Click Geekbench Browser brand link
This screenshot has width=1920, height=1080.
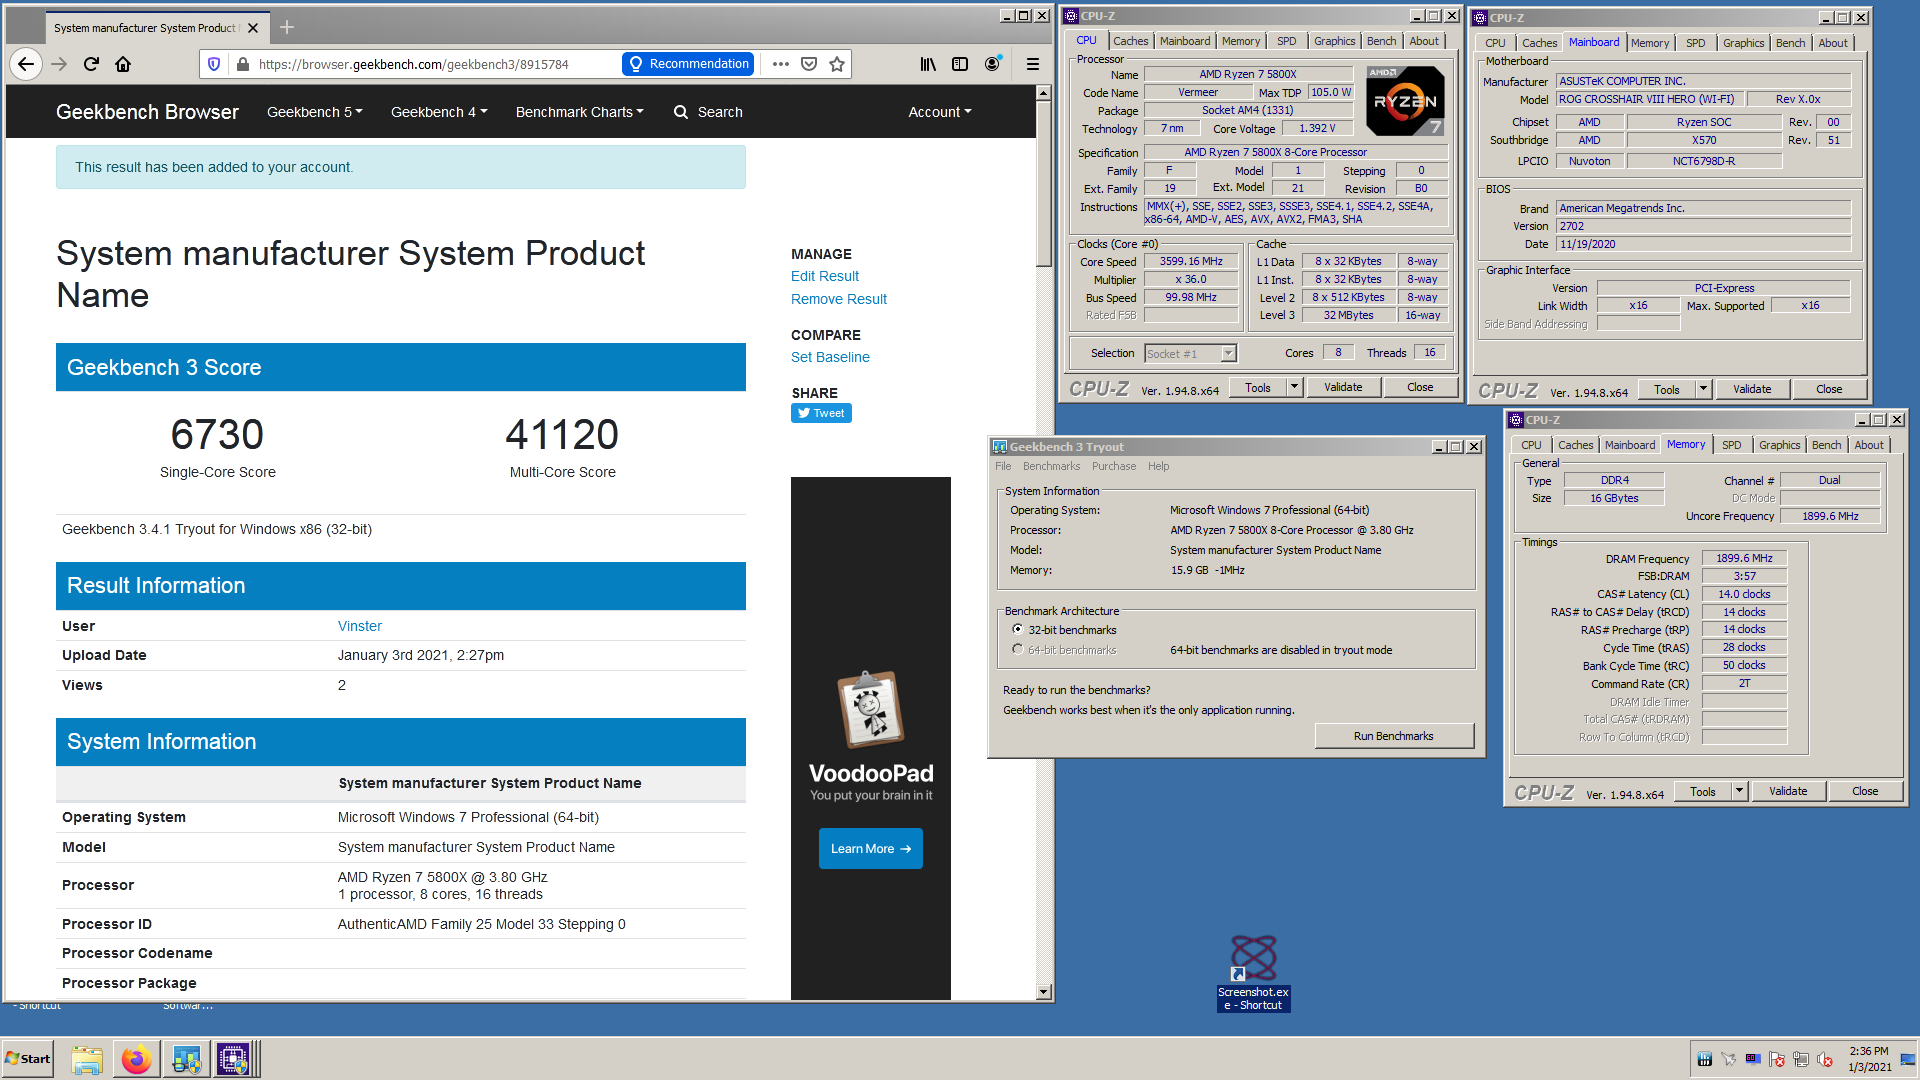pos(147,112)
